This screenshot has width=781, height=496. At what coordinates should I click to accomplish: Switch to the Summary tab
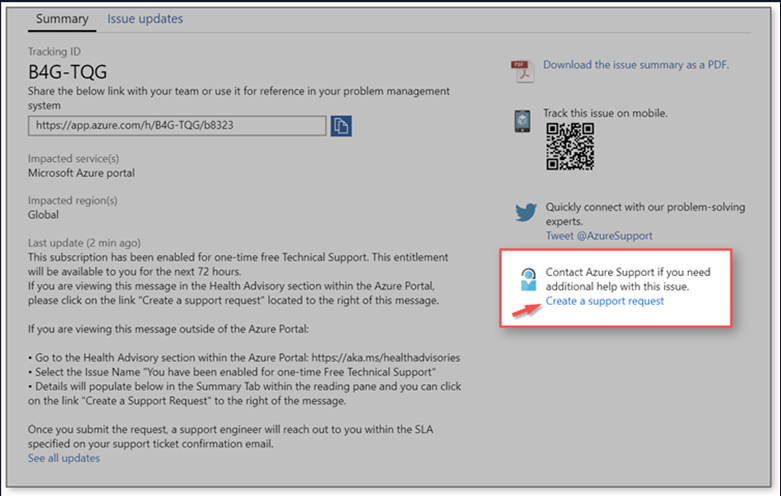click(62, 19)
